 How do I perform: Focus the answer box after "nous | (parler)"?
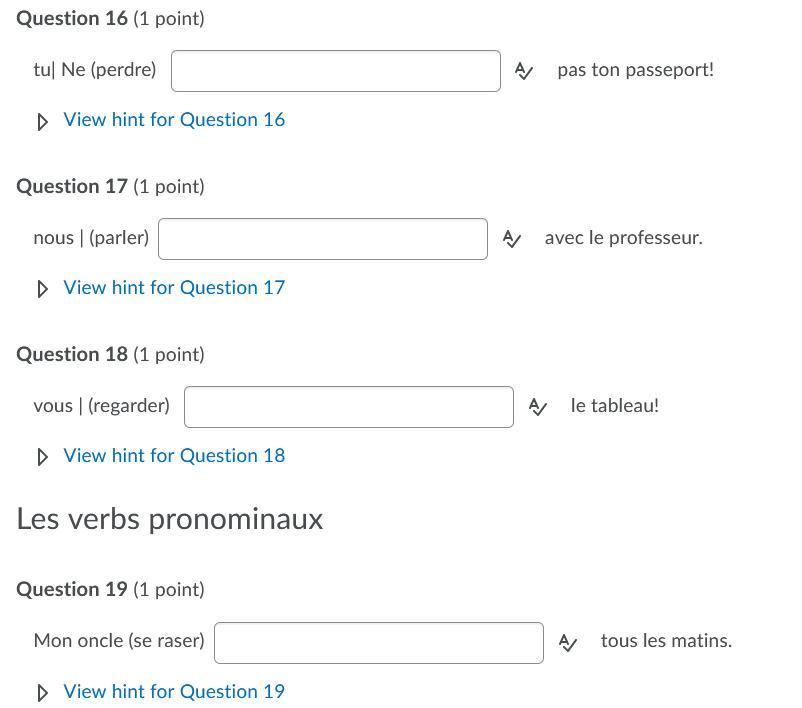pos(322,239)
